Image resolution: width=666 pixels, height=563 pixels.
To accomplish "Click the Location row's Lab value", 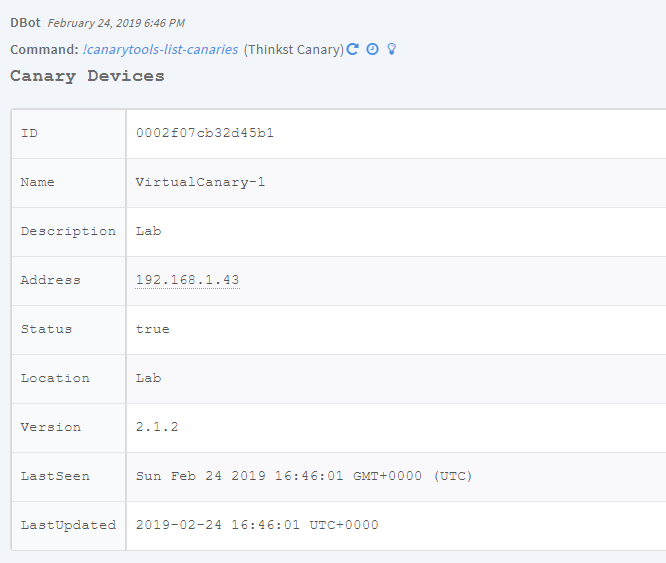I will (148, 378).
